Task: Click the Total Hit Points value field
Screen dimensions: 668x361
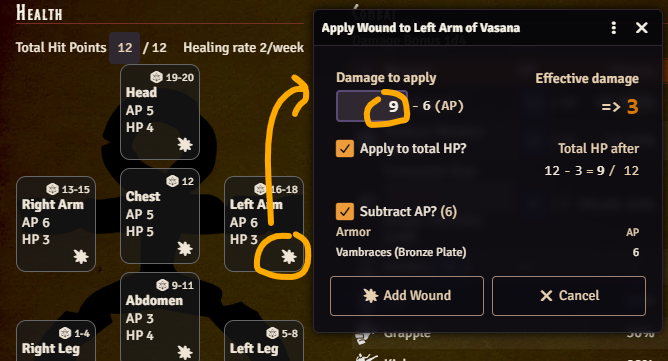Action: tap(124, 48)
